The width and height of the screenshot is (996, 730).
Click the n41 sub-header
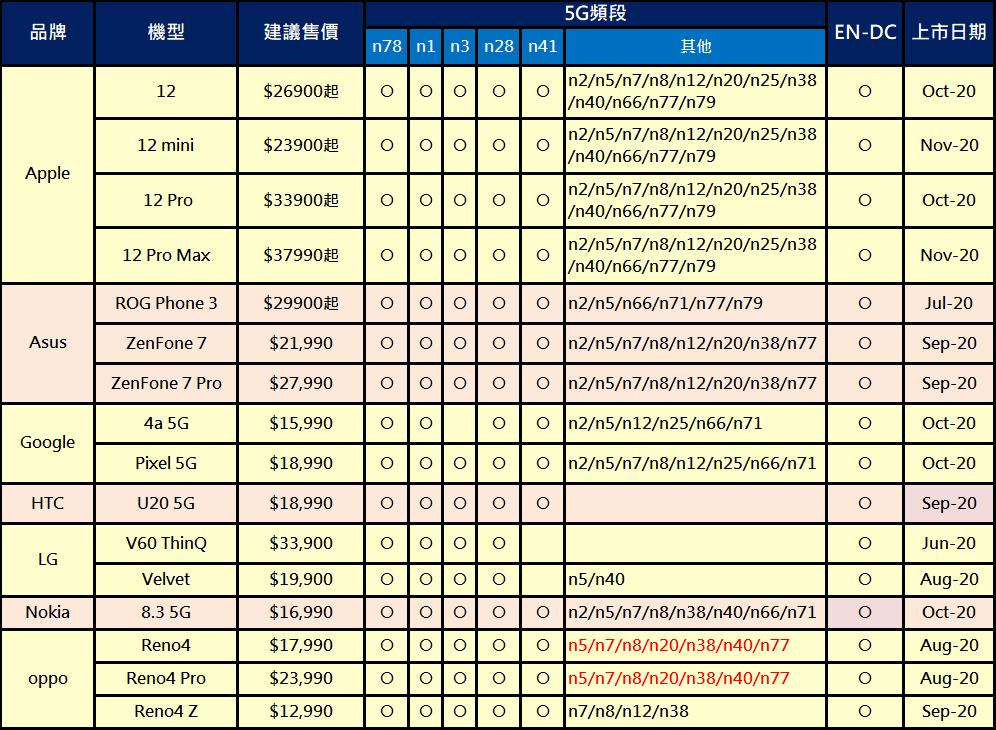click(542, 47)
